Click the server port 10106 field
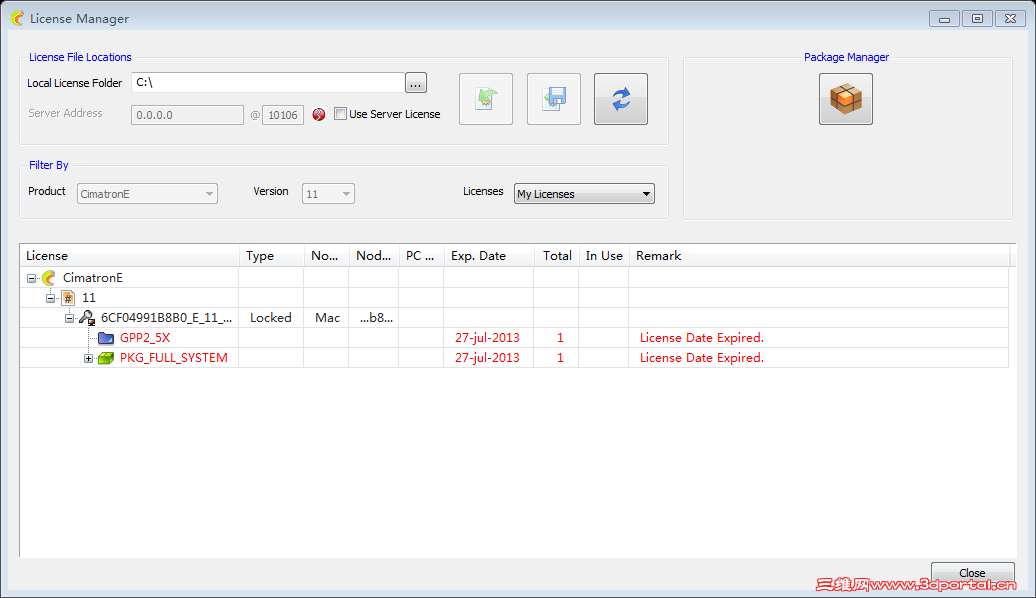The image size is (1036, 598). click(x=283, y=115)
